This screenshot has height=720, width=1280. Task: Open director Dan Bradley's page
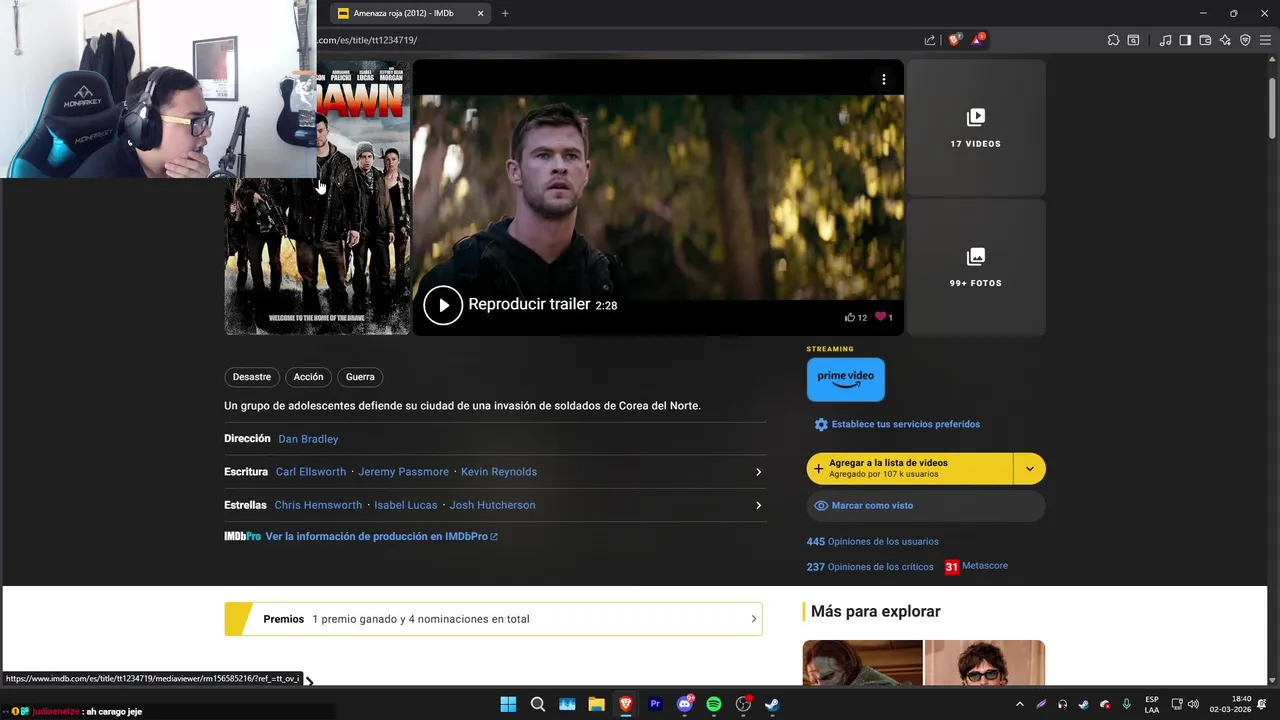coord(308,439)
